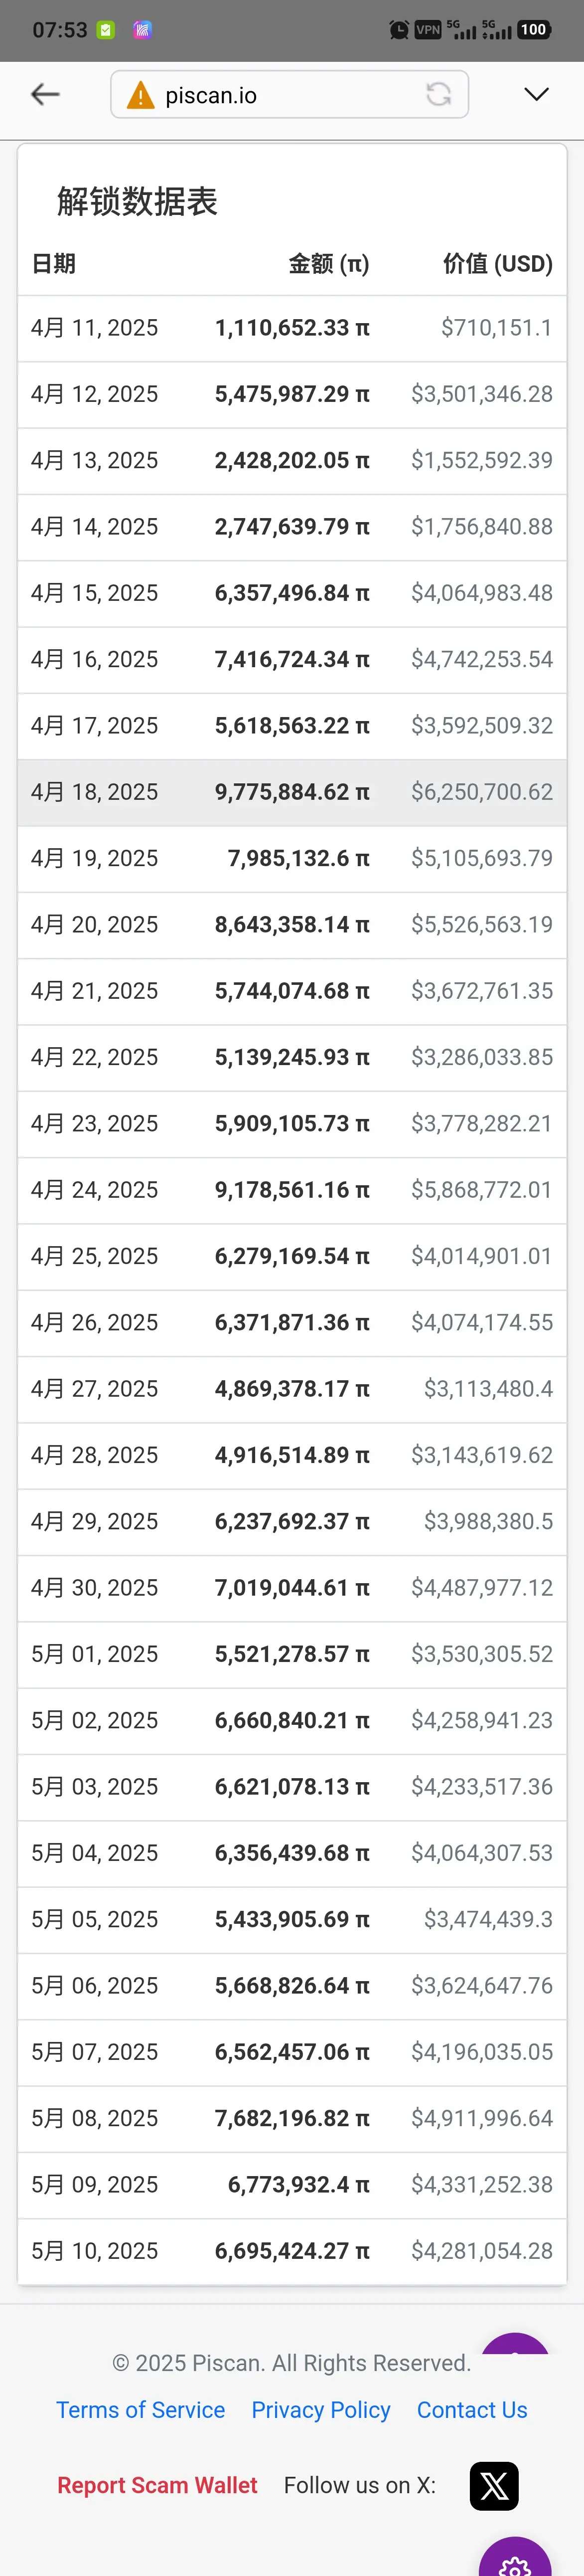Image resolution: width=584 pixels, height=2576 pixels.
Task: Tap the VPN status bar icon
Action: (428, 29)
